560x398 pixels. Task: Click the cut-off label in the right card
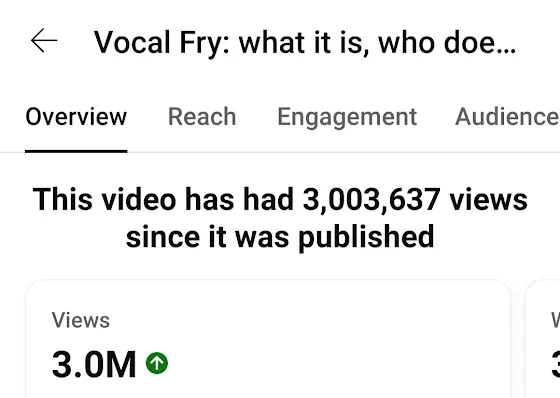tap(555, 320)
